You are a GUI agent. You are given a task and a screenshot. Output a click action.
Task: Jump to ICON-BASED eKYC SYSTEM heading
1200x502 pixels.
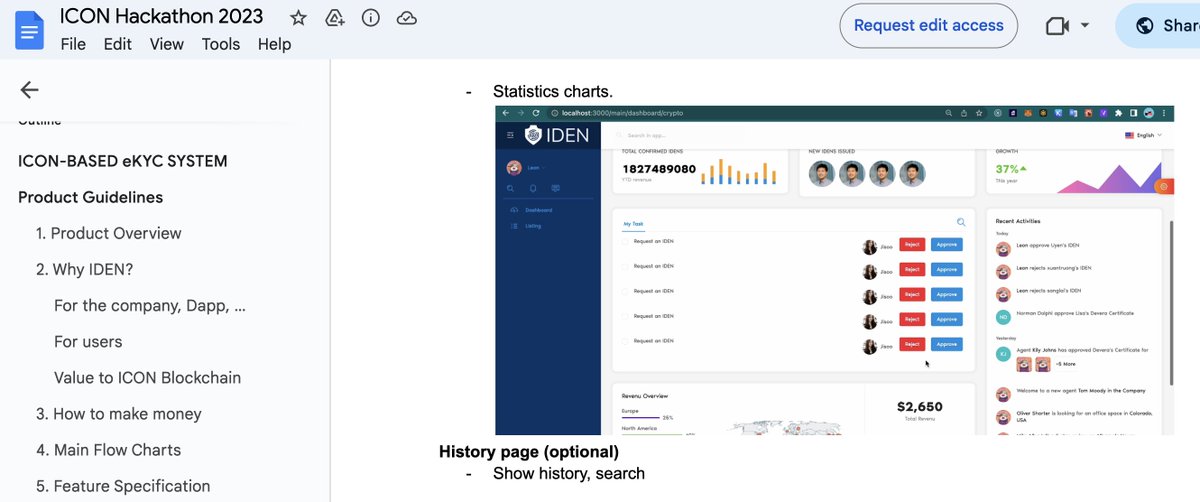point(123,161)
